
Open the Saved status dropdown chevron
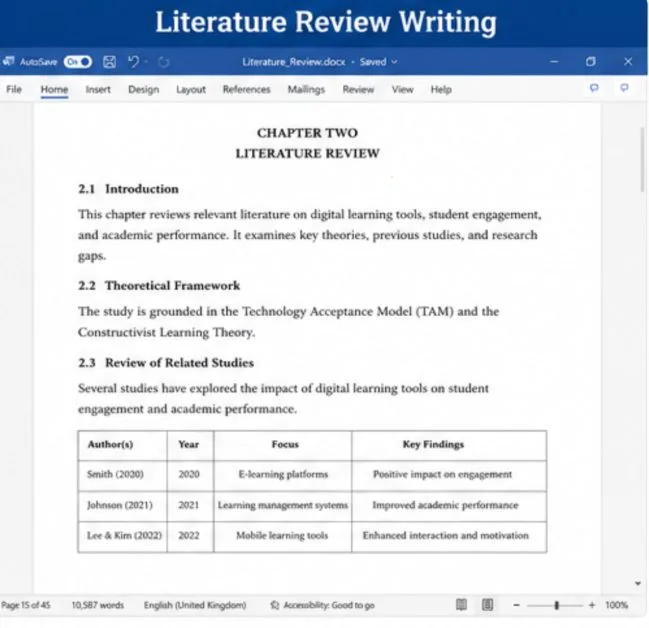394,62
